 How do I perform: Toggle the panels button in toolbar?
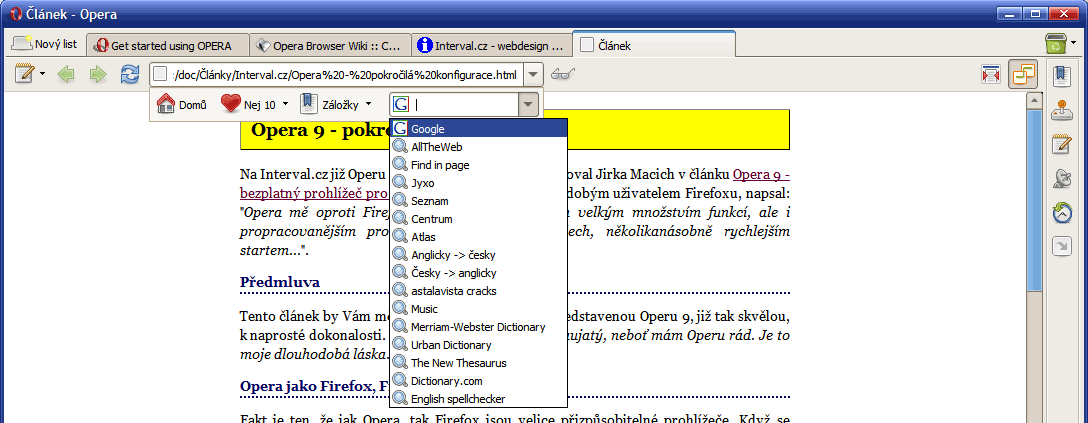coord(1023,74)
